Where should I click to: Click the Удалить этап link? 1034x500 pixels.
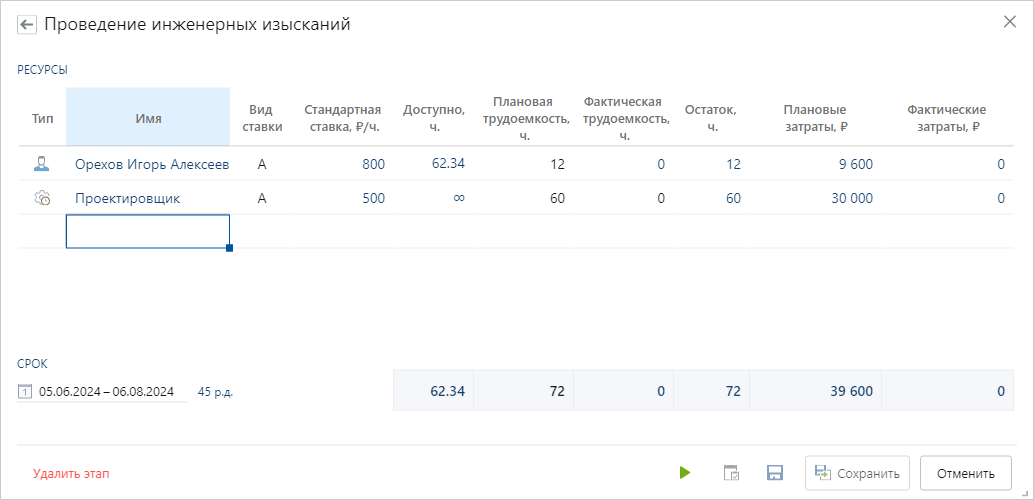(71, 473)
